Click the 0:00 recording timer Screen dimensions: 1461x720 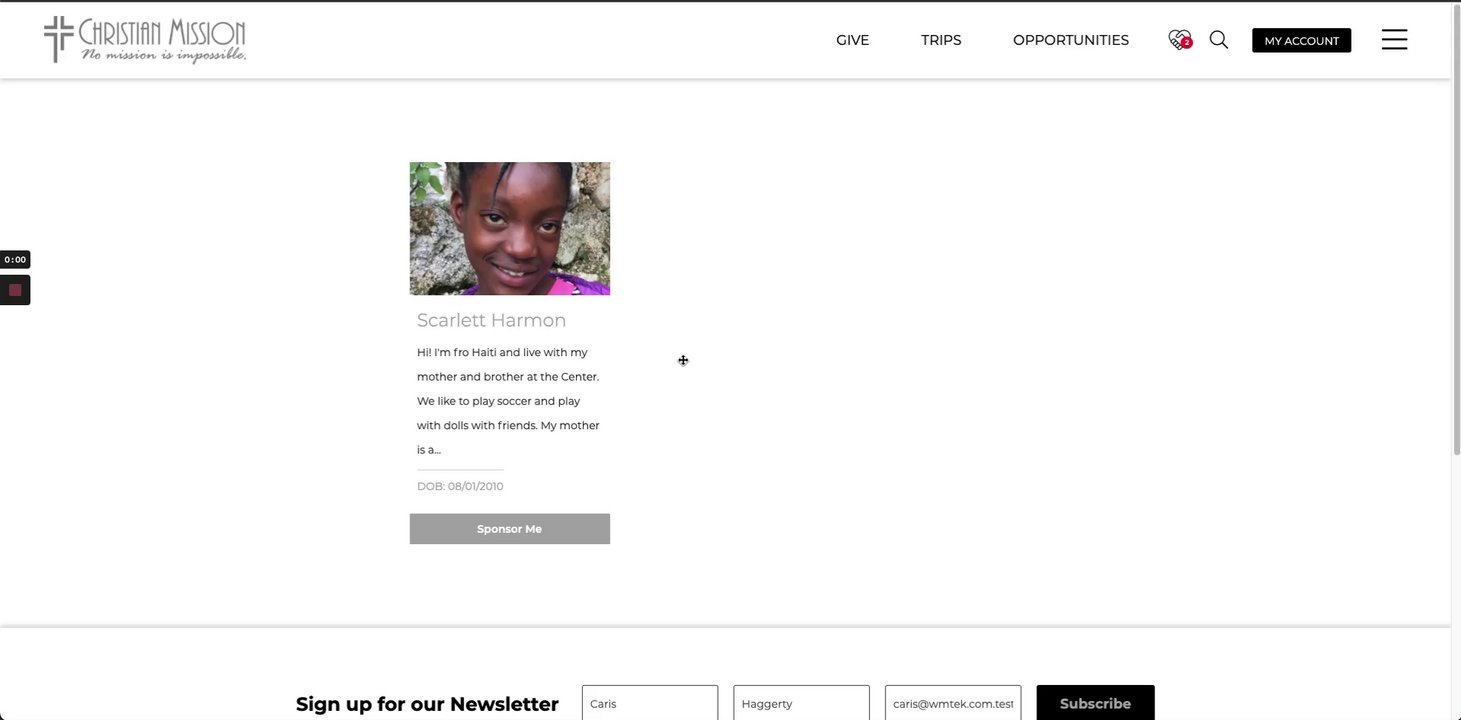pyautogui.click(x=15, y=260)
